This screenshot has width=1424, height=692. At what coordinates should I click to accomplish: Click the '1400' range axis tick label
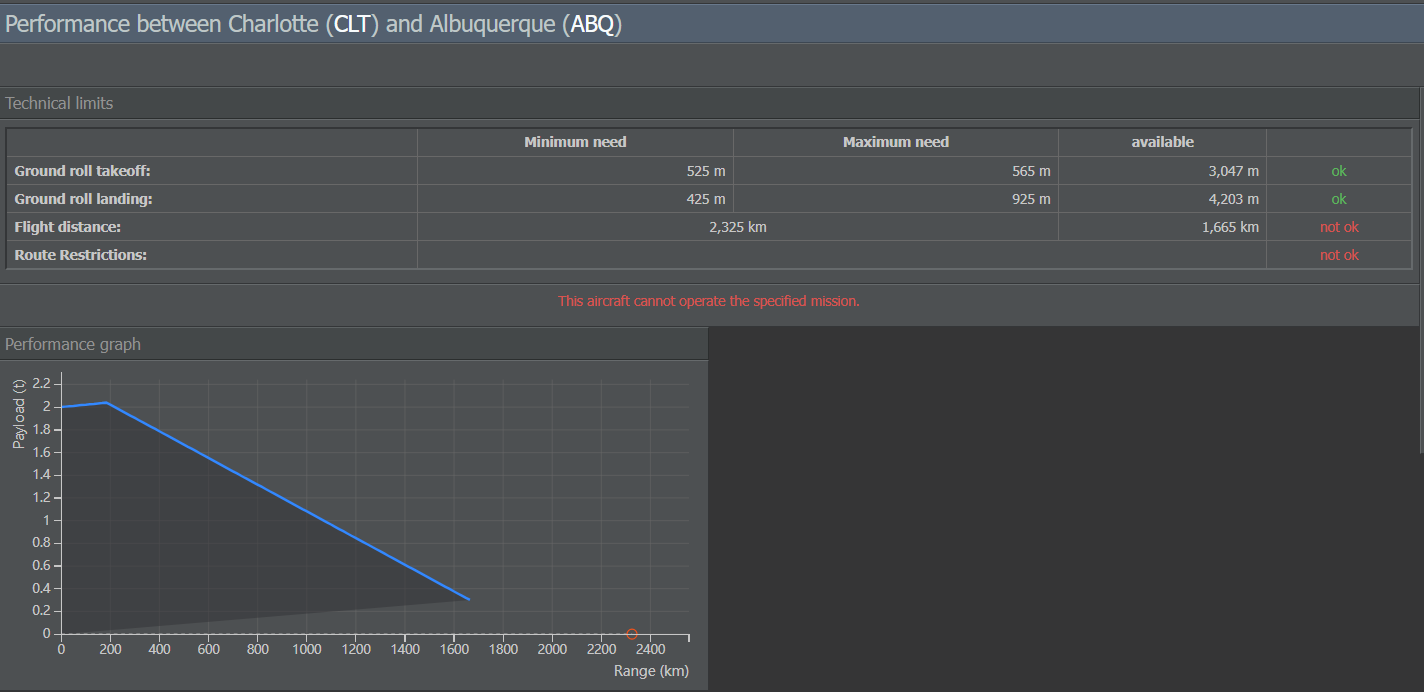[x=405, y=650]
